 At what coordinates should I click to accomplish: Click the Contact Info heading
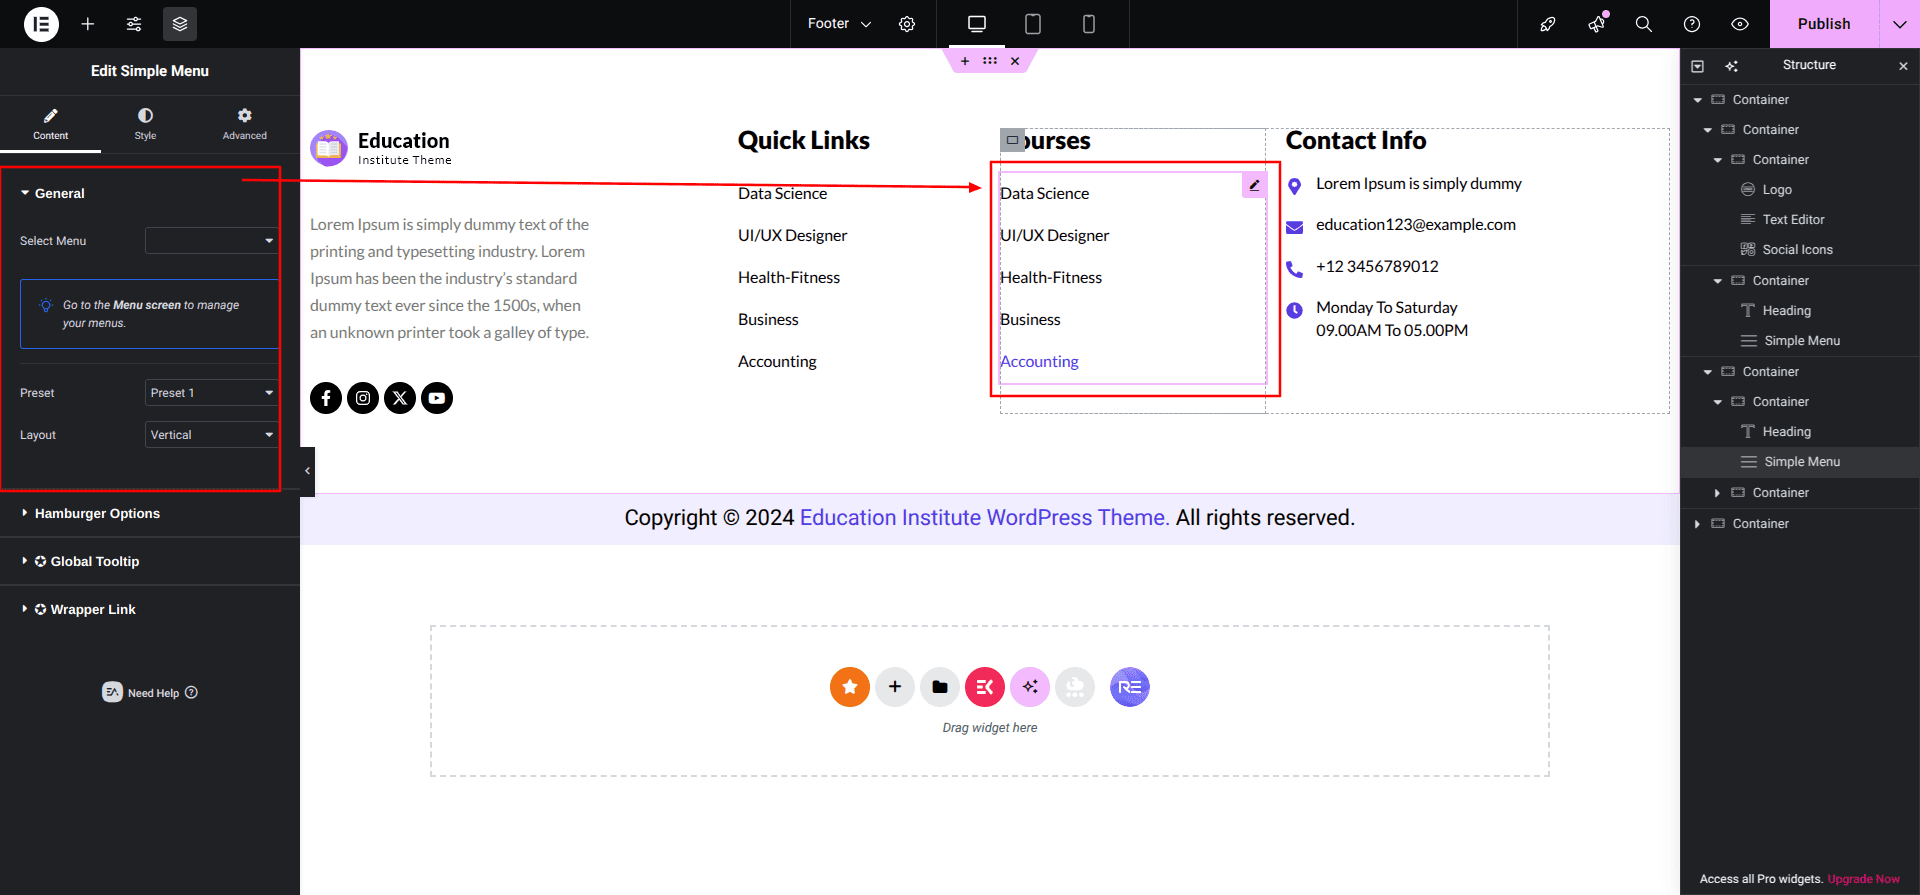[1355, 141]
